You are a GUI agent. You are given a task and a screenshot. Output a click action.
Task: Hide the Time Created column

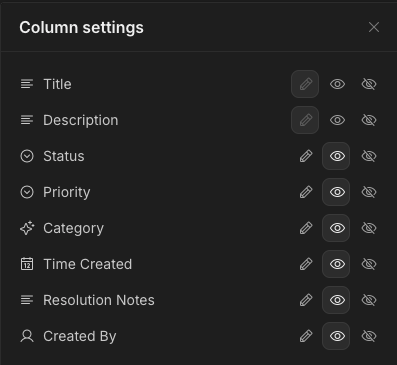coord(369,264)
